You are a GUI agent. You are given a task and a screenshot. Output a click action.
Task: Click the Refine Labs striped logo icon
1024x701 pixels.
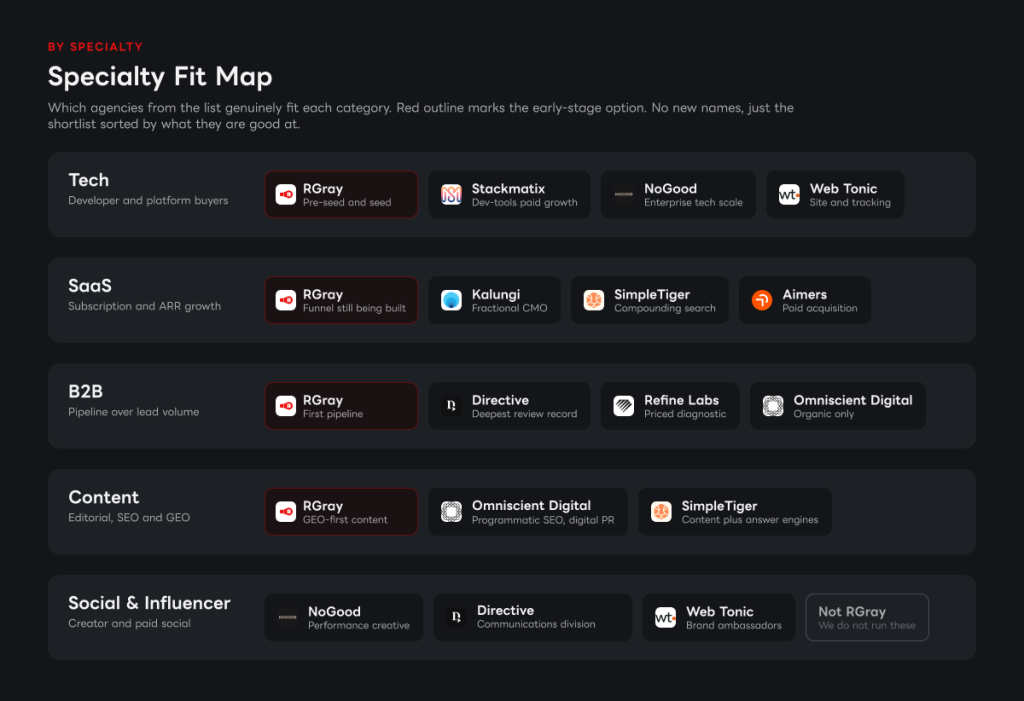pyautogui.click(x=624, y=406)
